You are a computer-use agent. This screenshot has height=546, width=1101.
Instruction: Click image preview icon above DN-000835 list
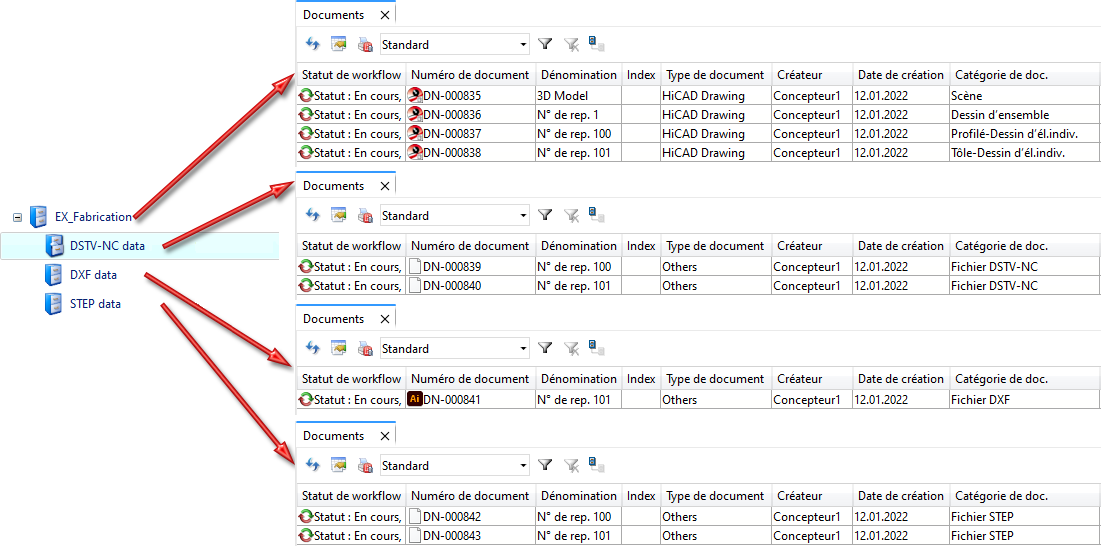click(339, 44)
